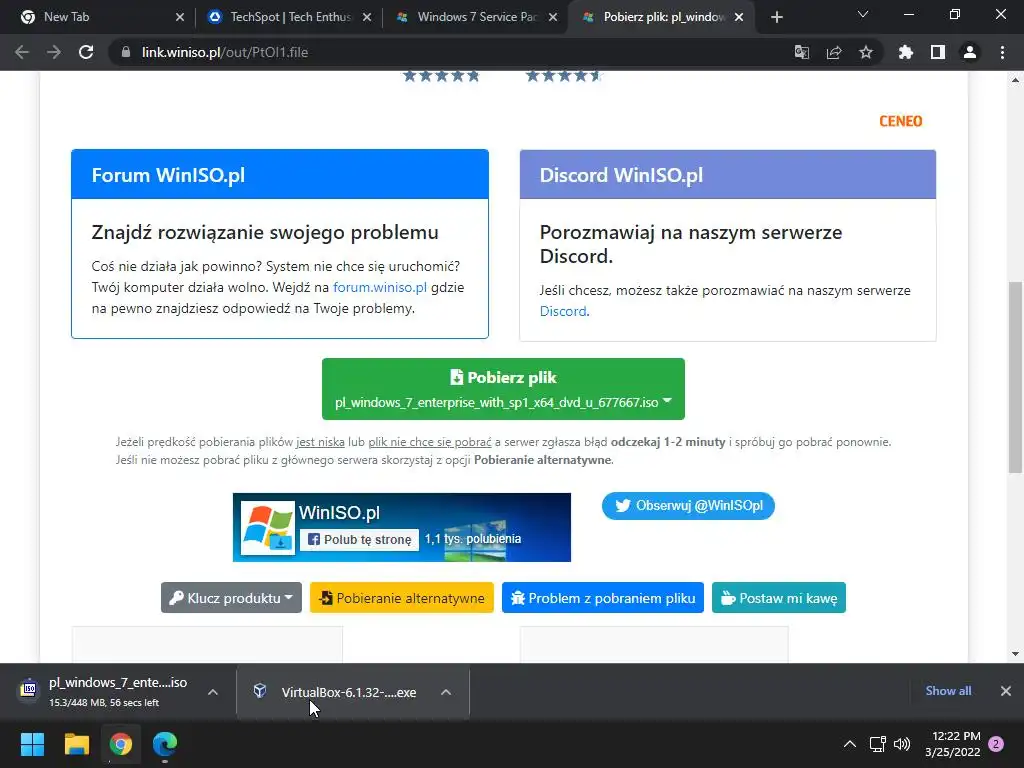Close the Windows 7 Service Pack tab
The height and width of the screenshot is (768, 1024).
tap(553, 18)
